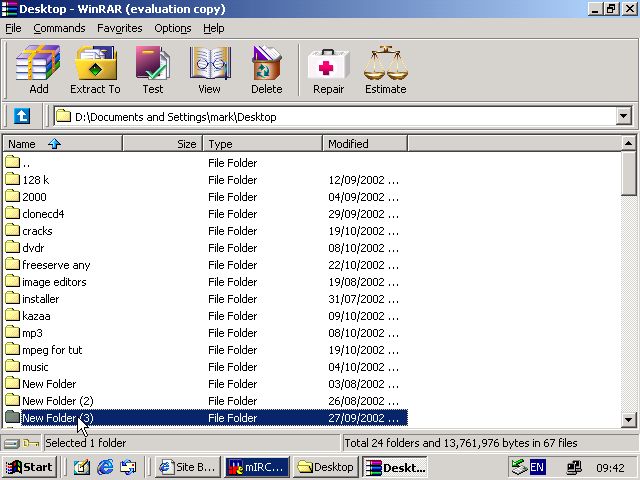
Task: Sort by Size column header
Action: tap(163, 144)
